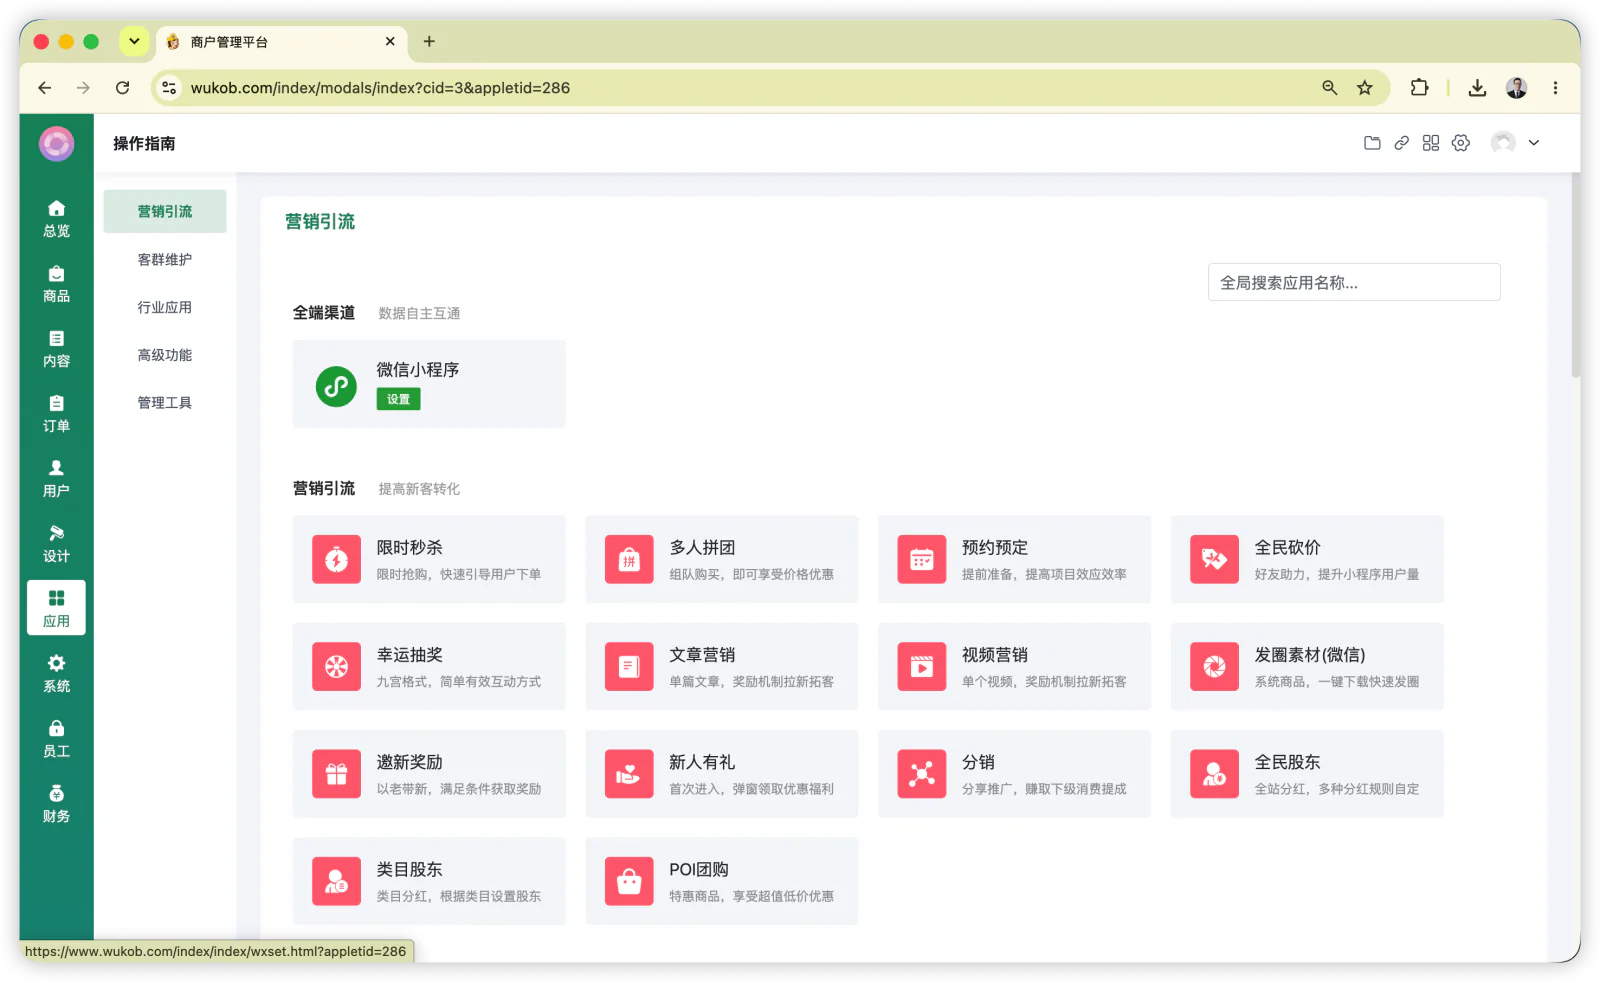
Task: Click the browser address bar URL
Action: 380,88
